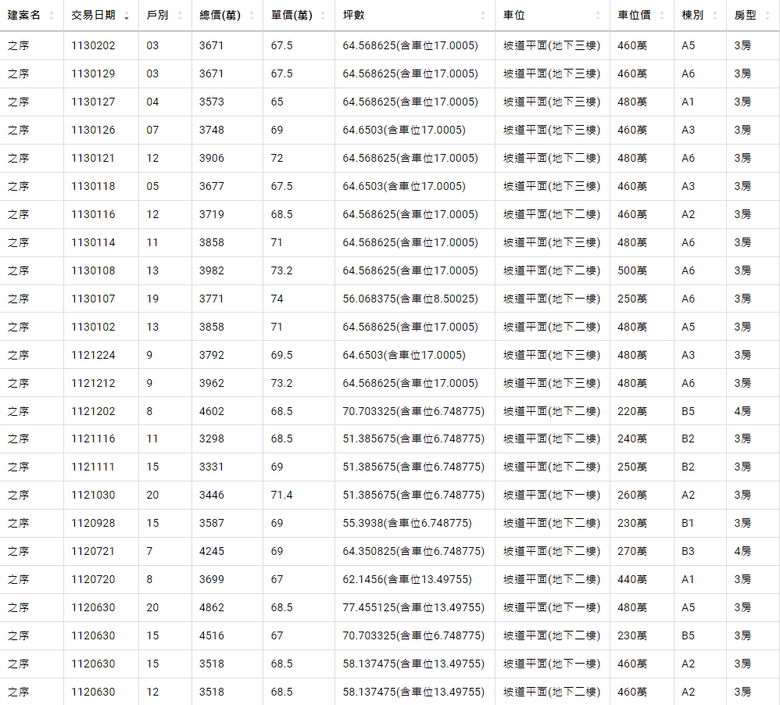
Task: Click parking price 220萬
Action: [x=632, y=411]
